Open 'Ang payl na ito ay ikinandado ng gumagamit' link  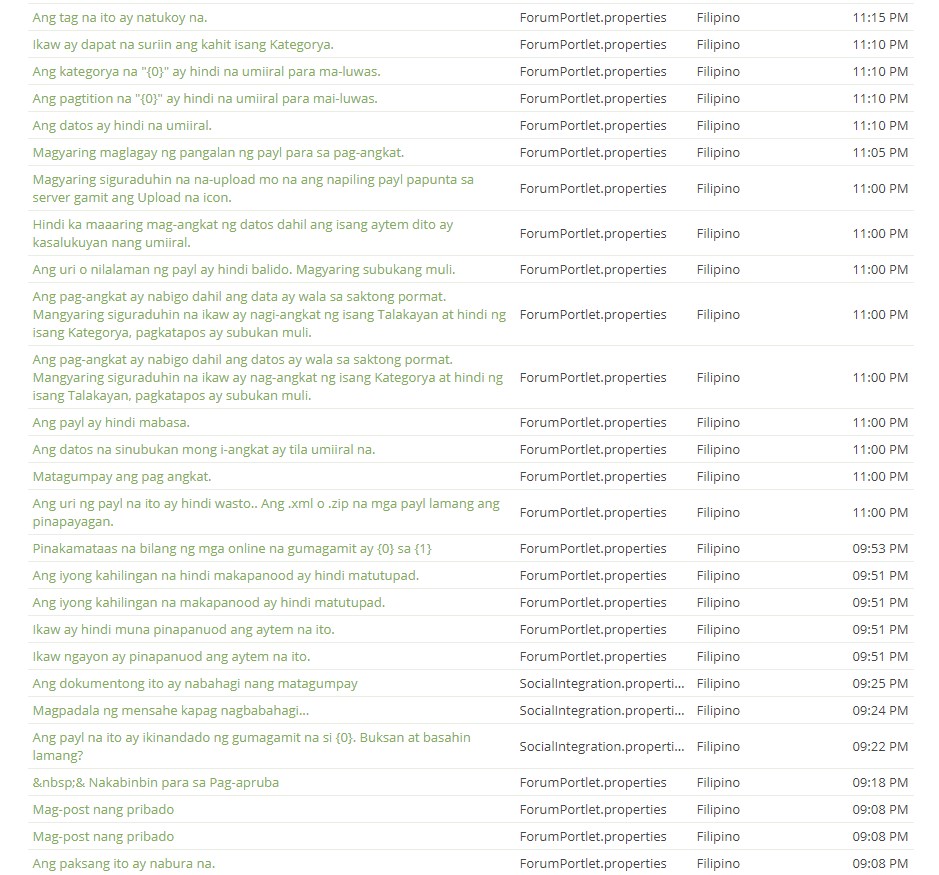(x=252, y=746)
